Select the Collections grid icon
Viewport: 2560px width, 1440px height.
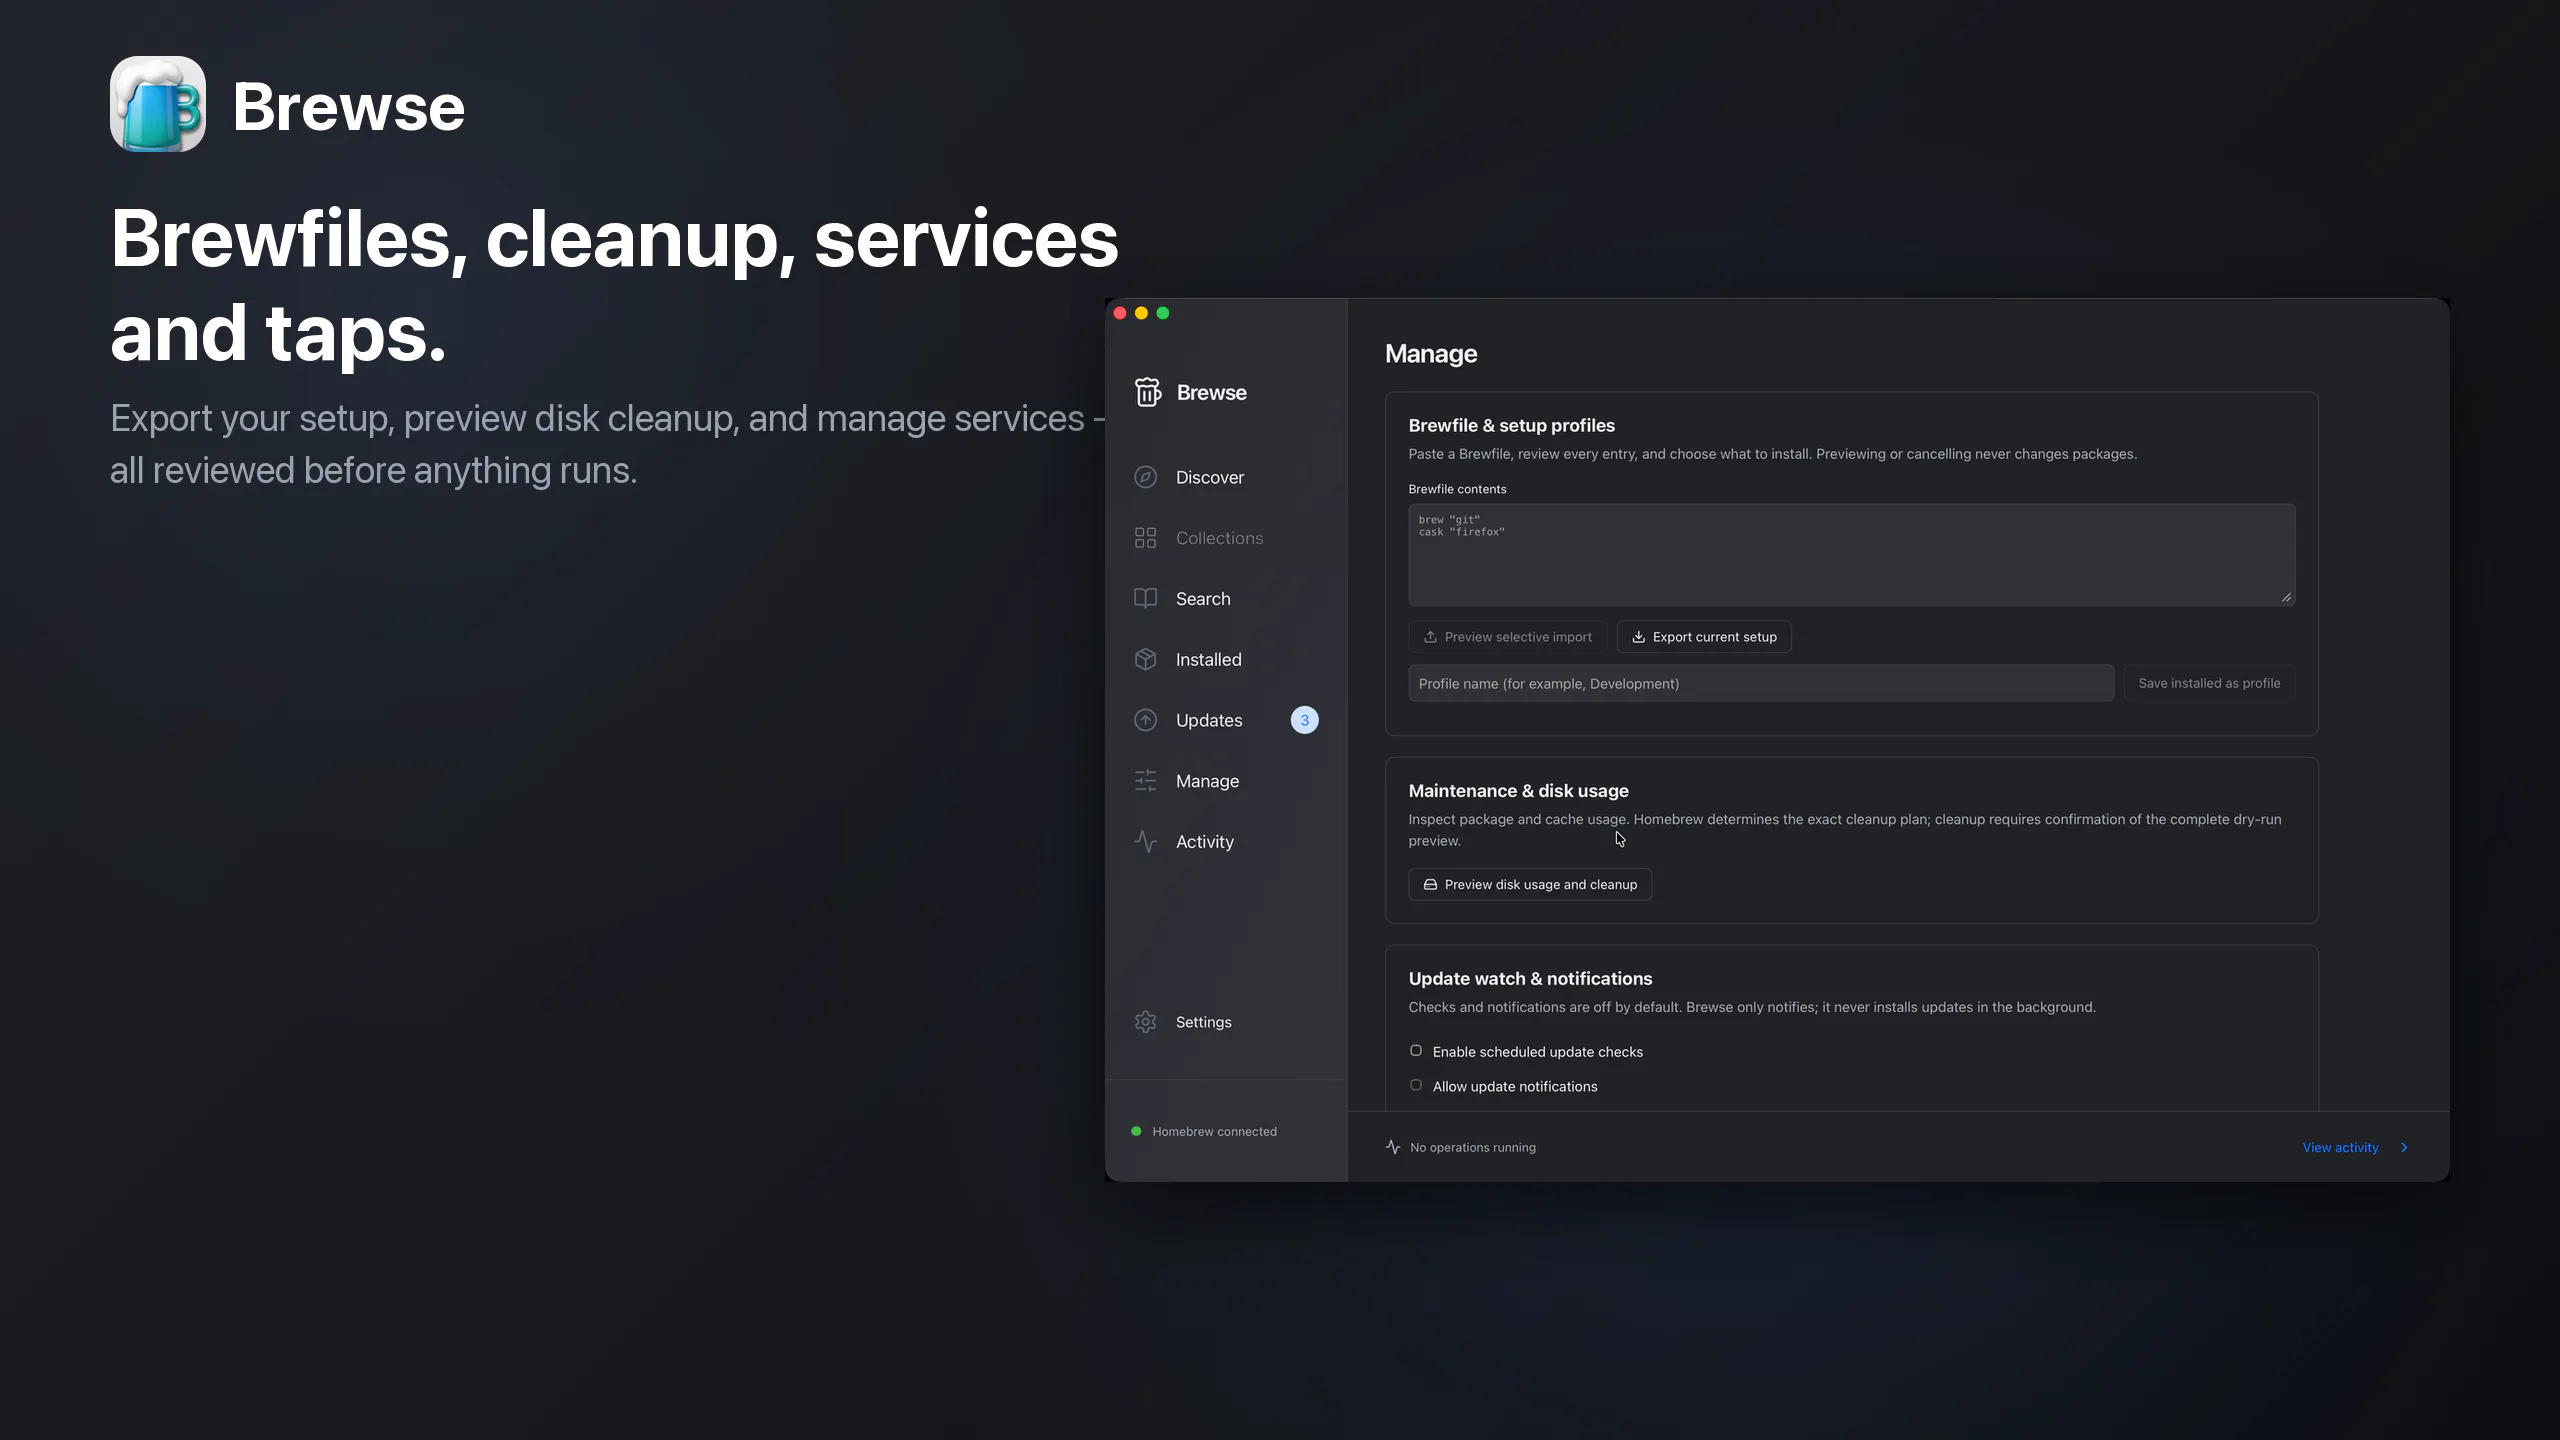point(1146,538)
